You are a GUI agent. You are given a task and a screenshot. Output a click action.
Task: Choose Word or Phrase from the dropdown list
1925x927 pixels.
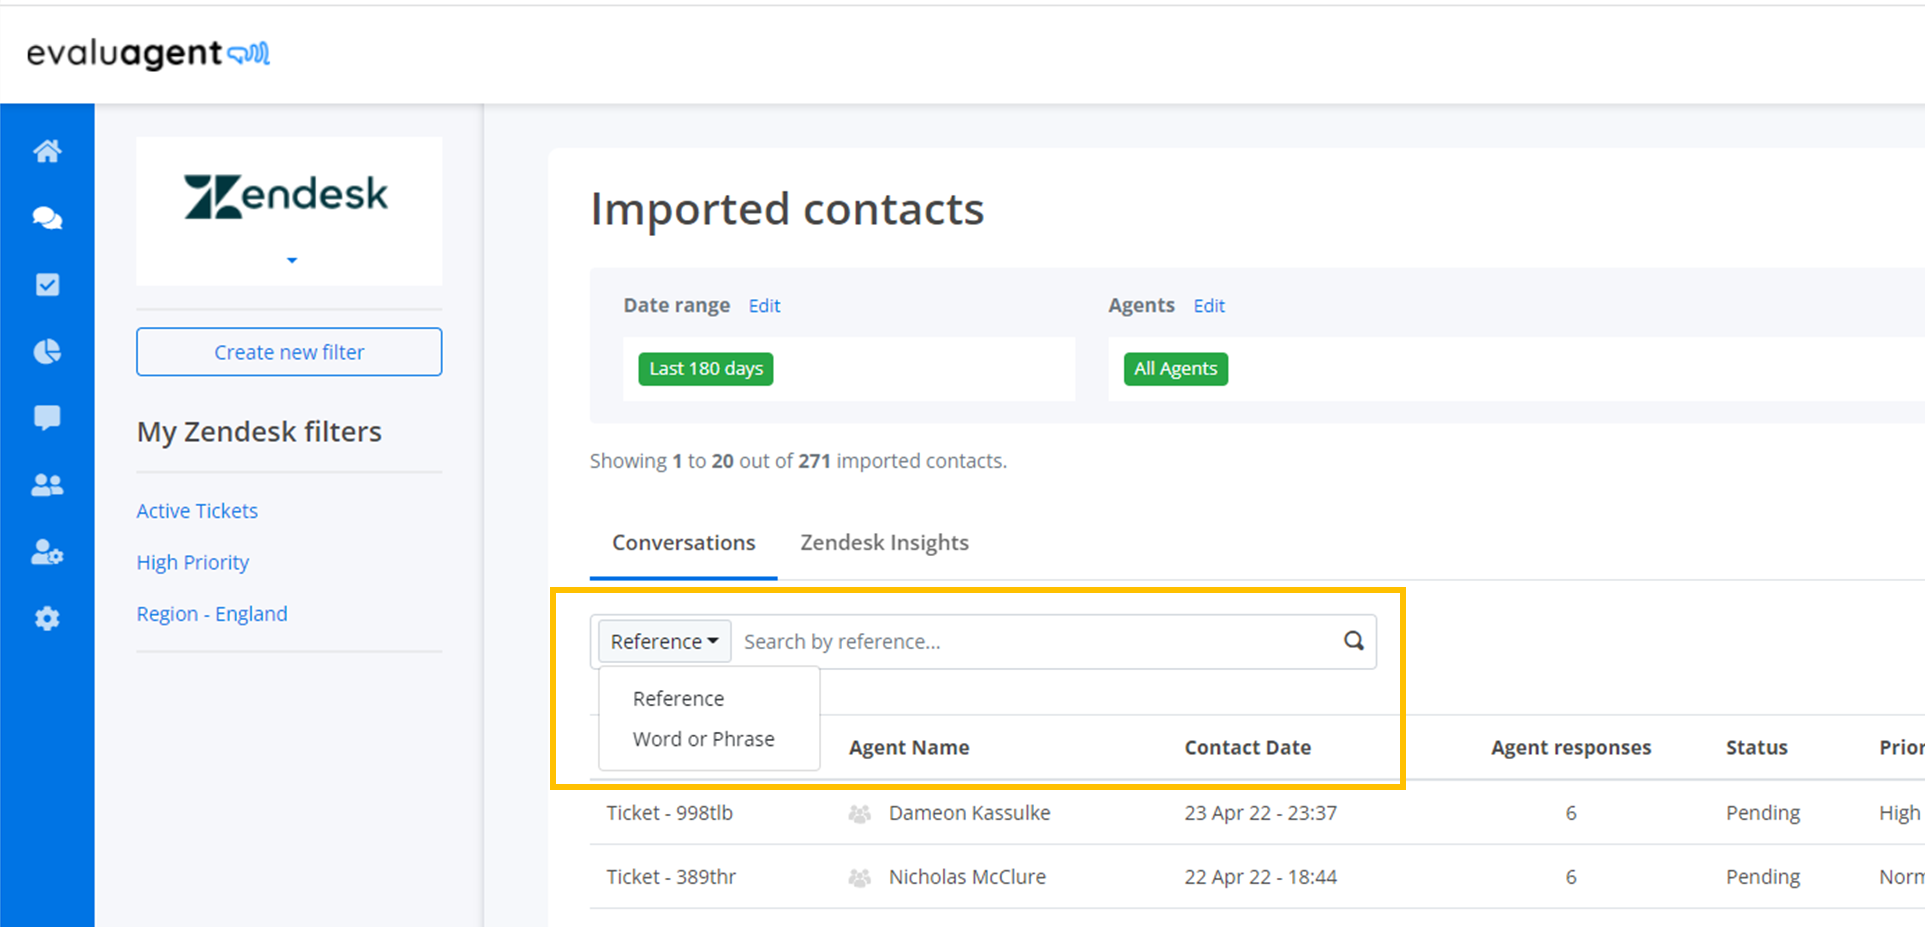tap(703, 739)
